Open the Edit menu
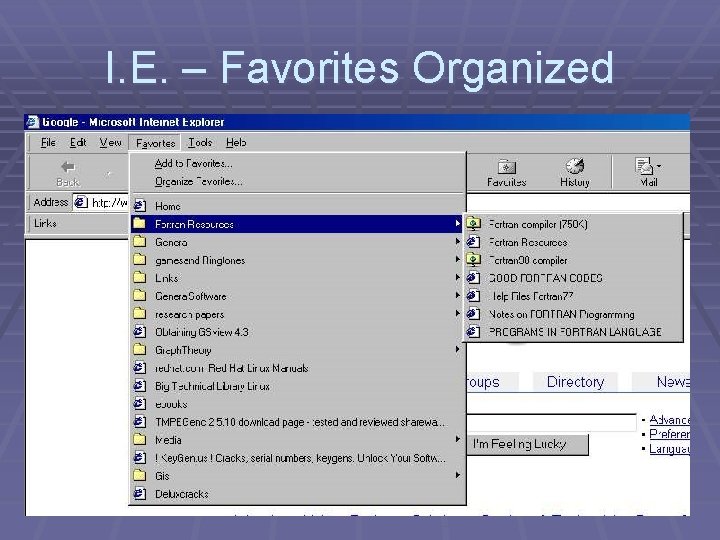Image resolution: width=720 pixels, height=540 pixels. [x=78, y=143]
